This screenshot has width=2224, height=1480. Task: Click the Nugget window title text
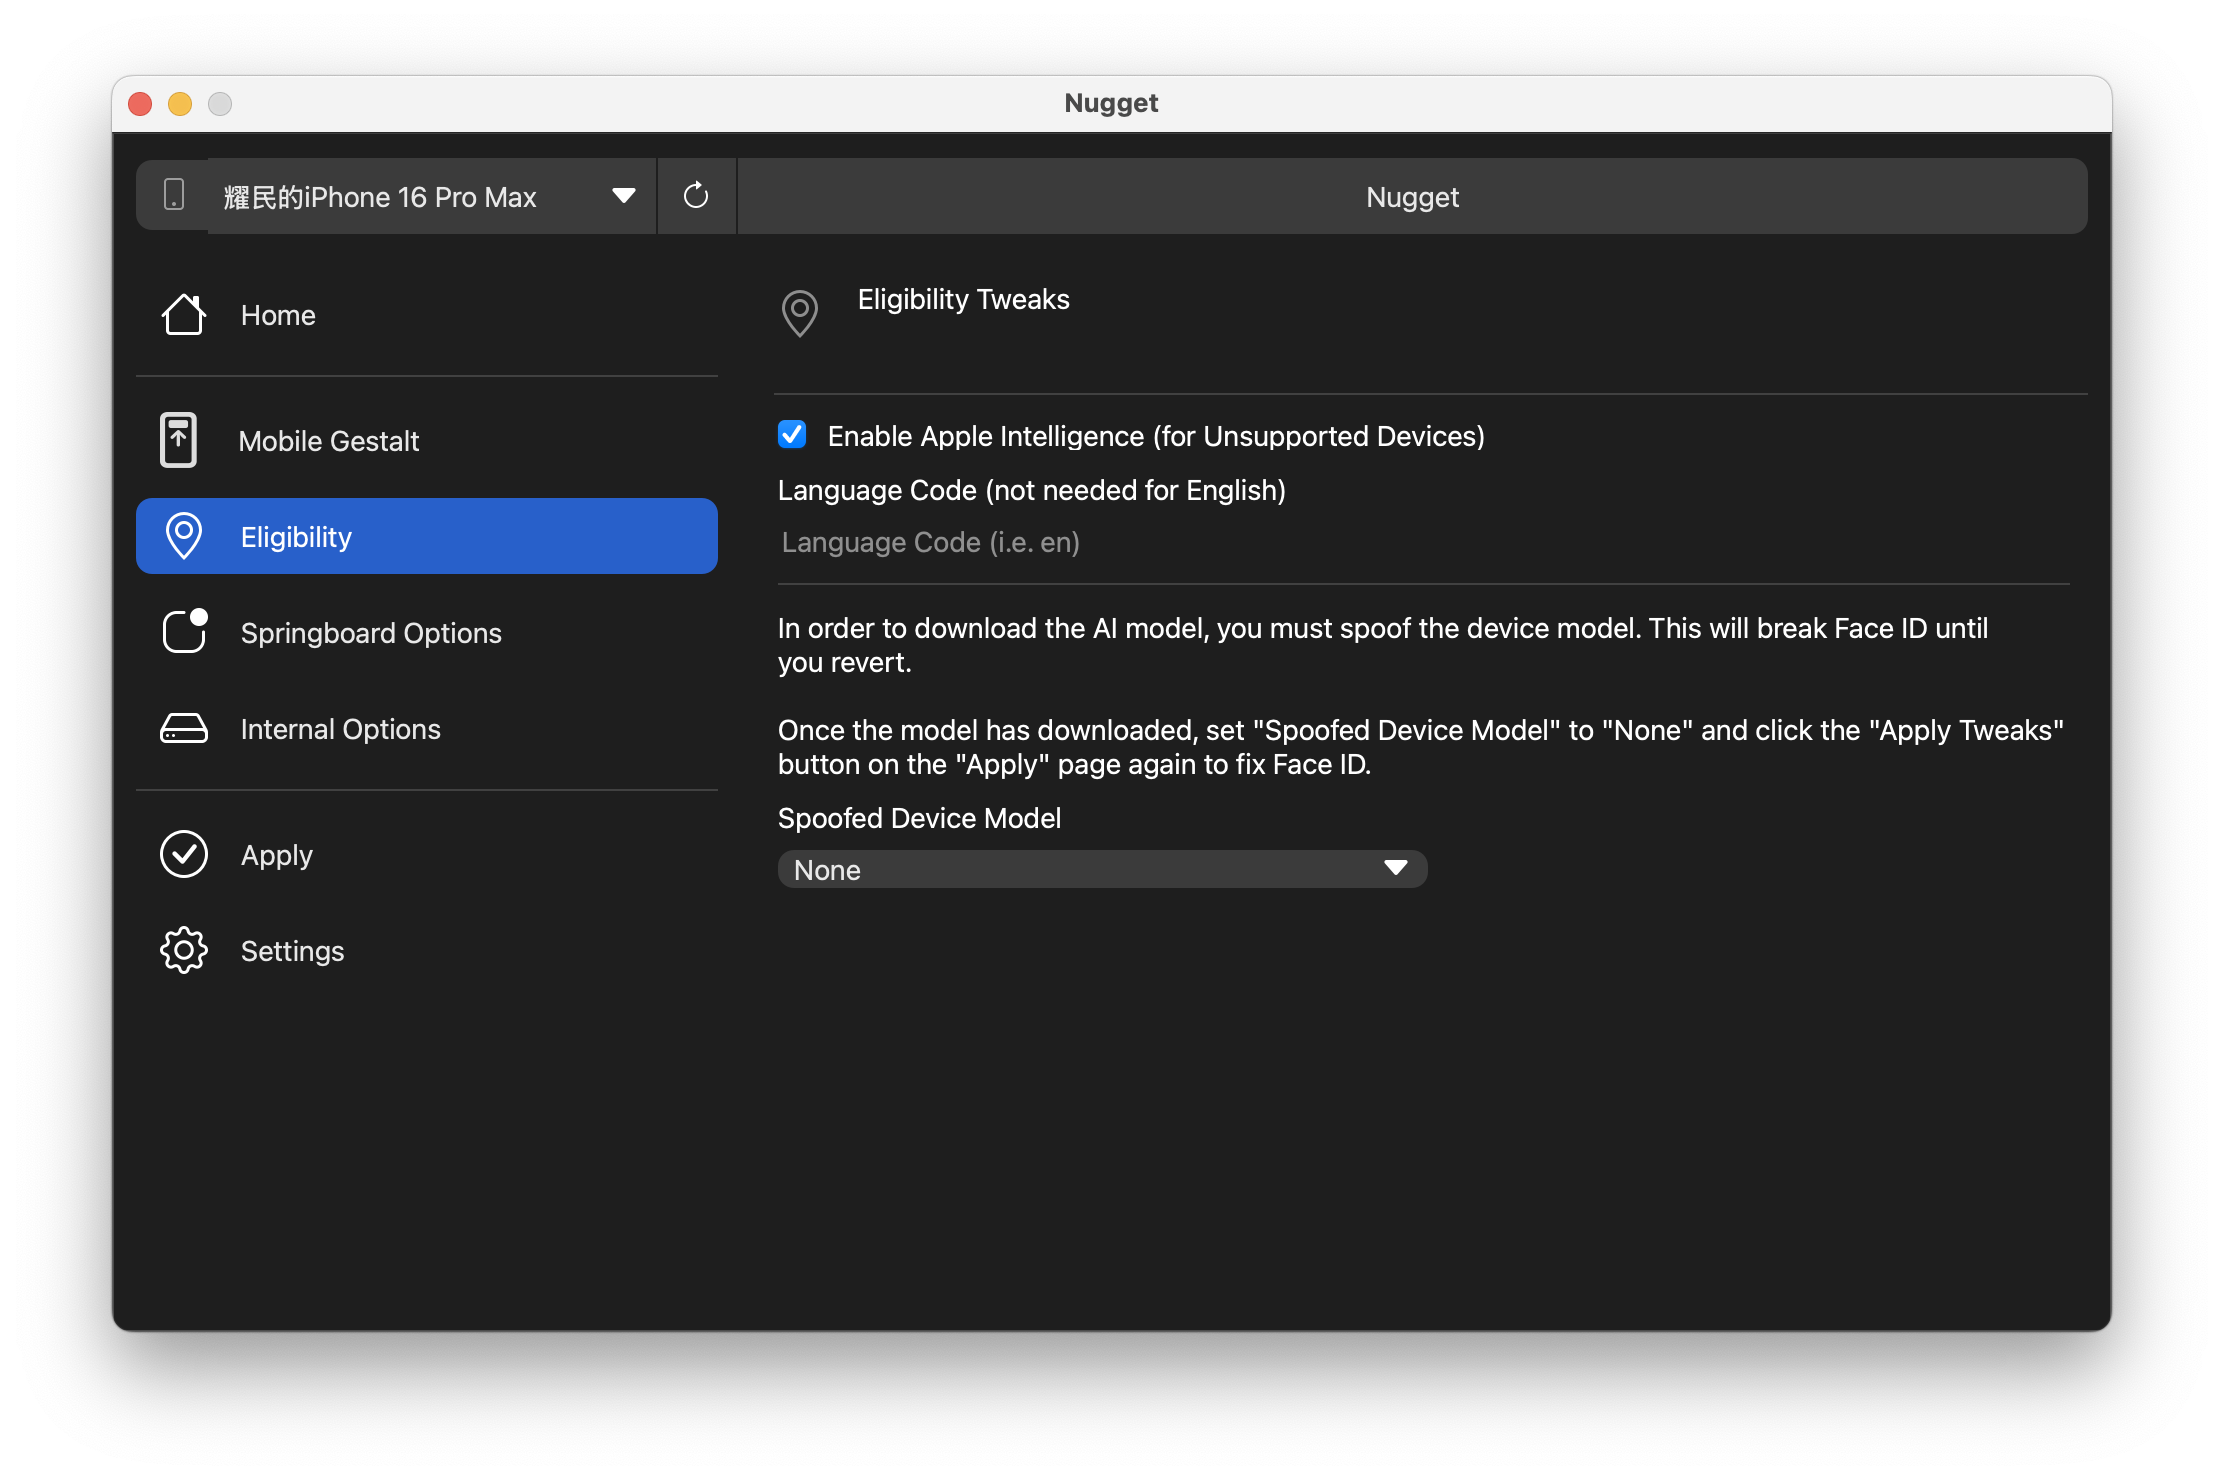click(1111, 103)
